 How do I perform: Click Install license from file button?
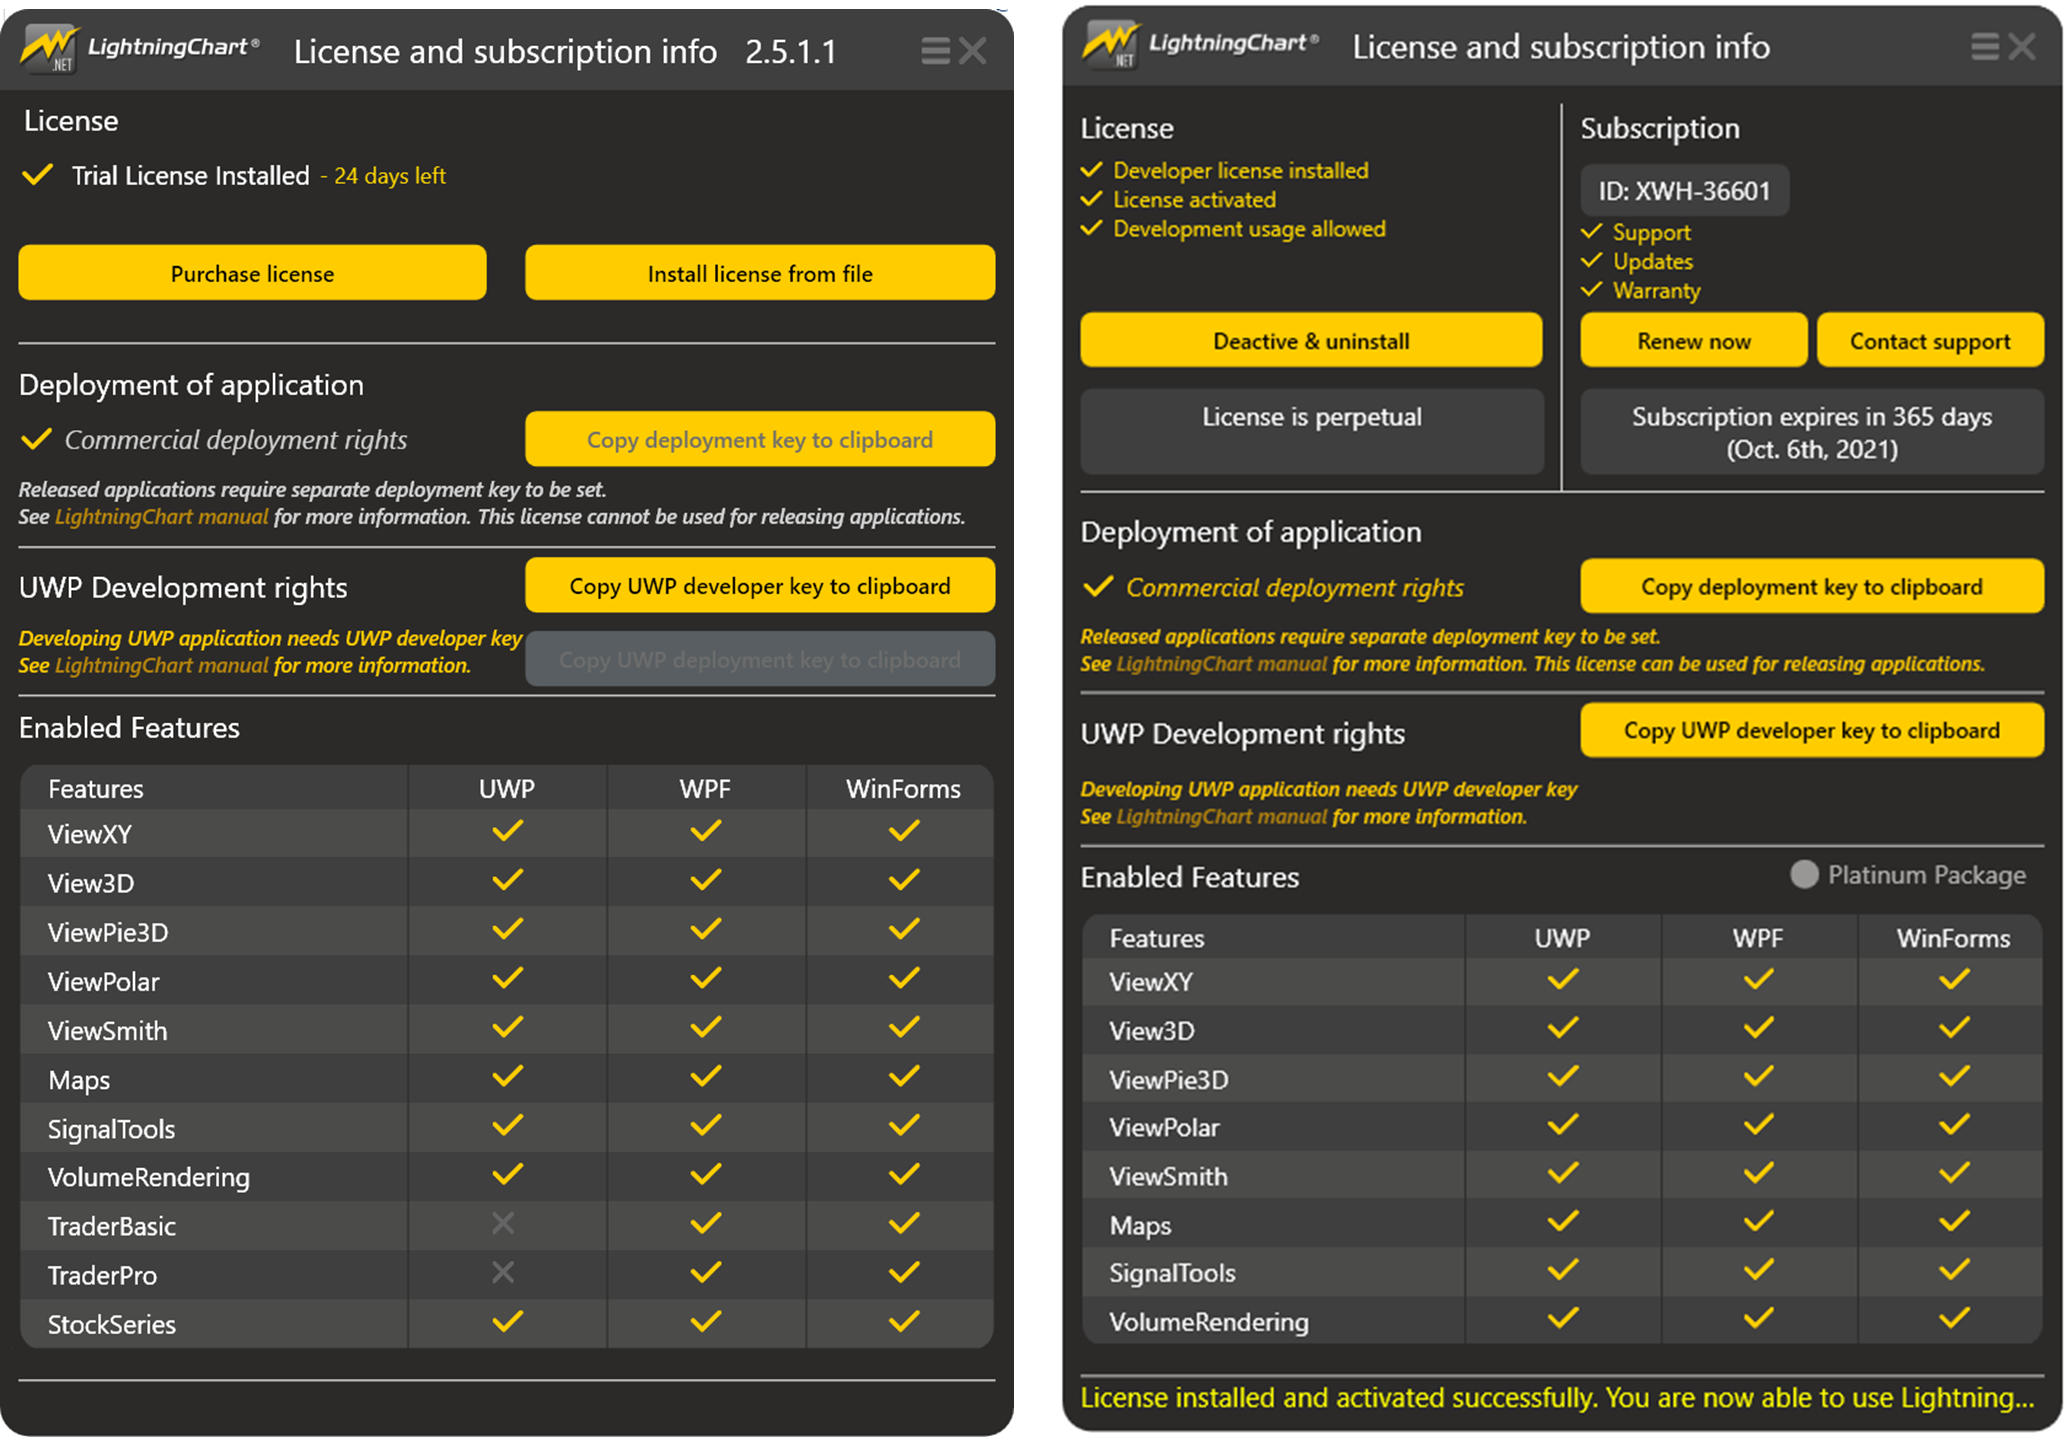pyautogui.click(x=760, y=273)
